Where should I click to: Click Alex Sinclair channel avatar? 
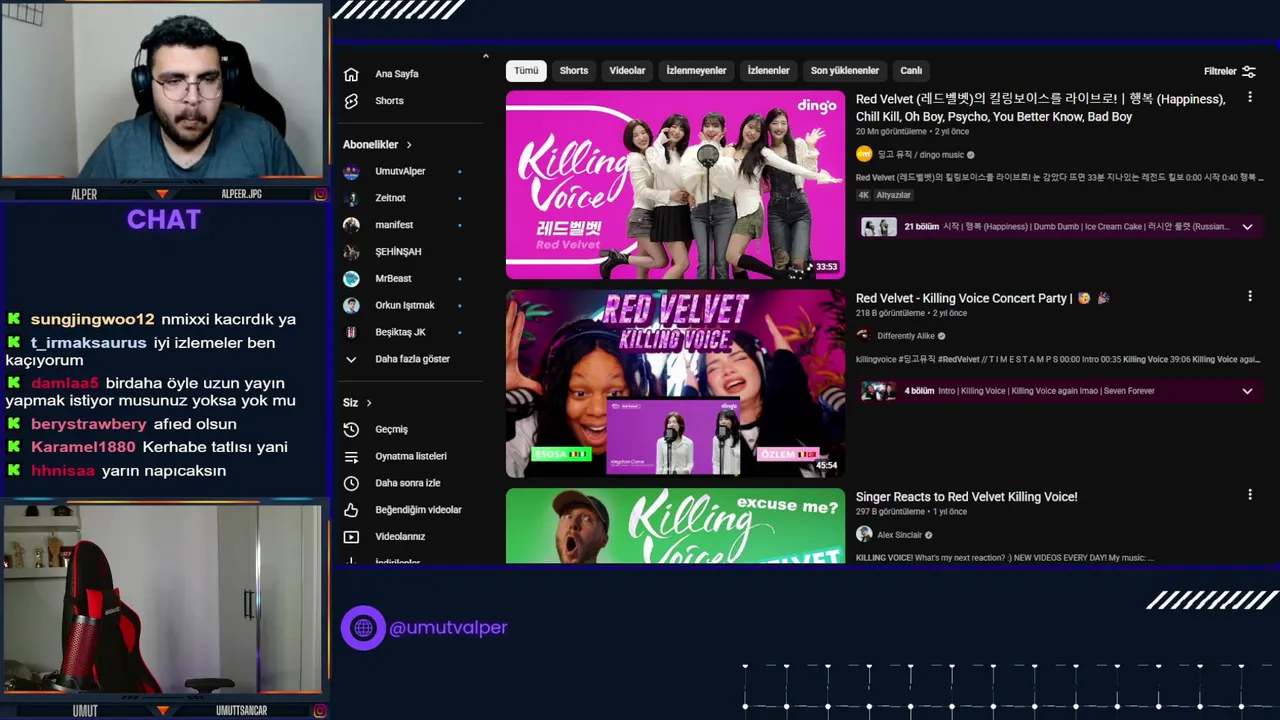point(864,534)
